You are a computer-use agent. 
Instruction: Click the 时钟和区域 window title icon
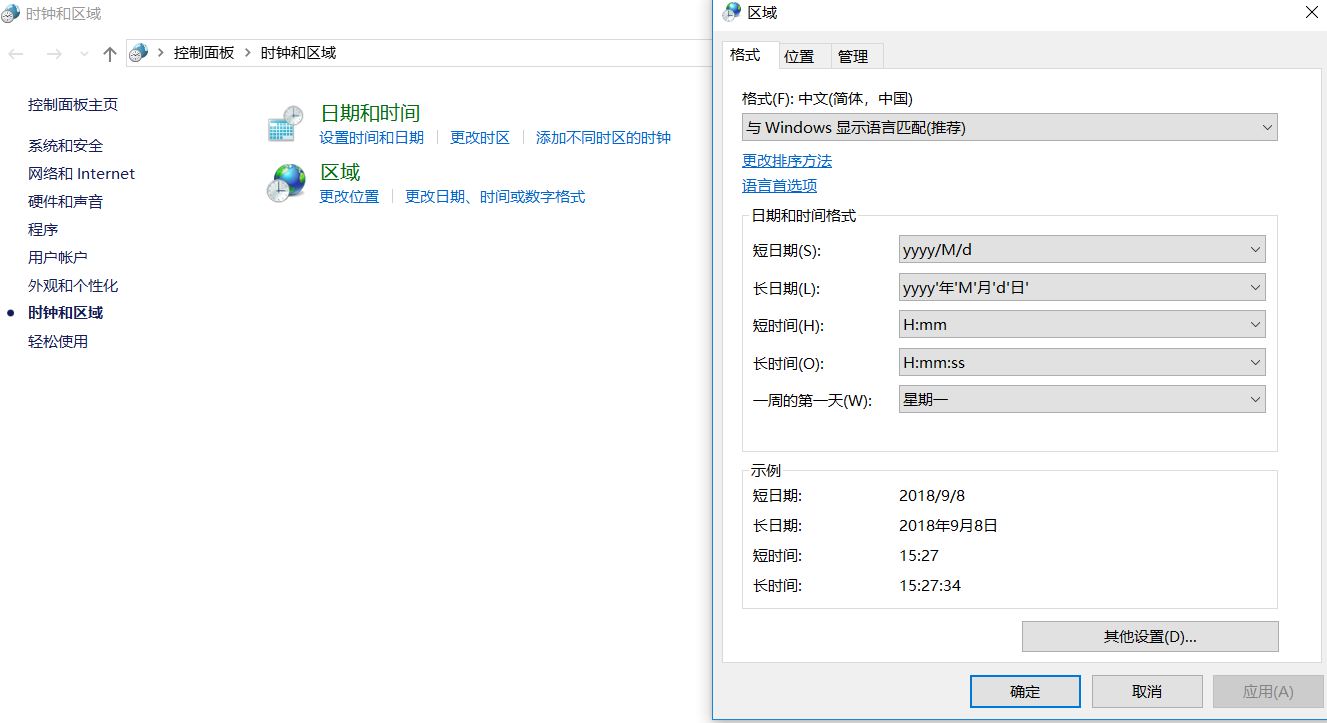(11, 14)
